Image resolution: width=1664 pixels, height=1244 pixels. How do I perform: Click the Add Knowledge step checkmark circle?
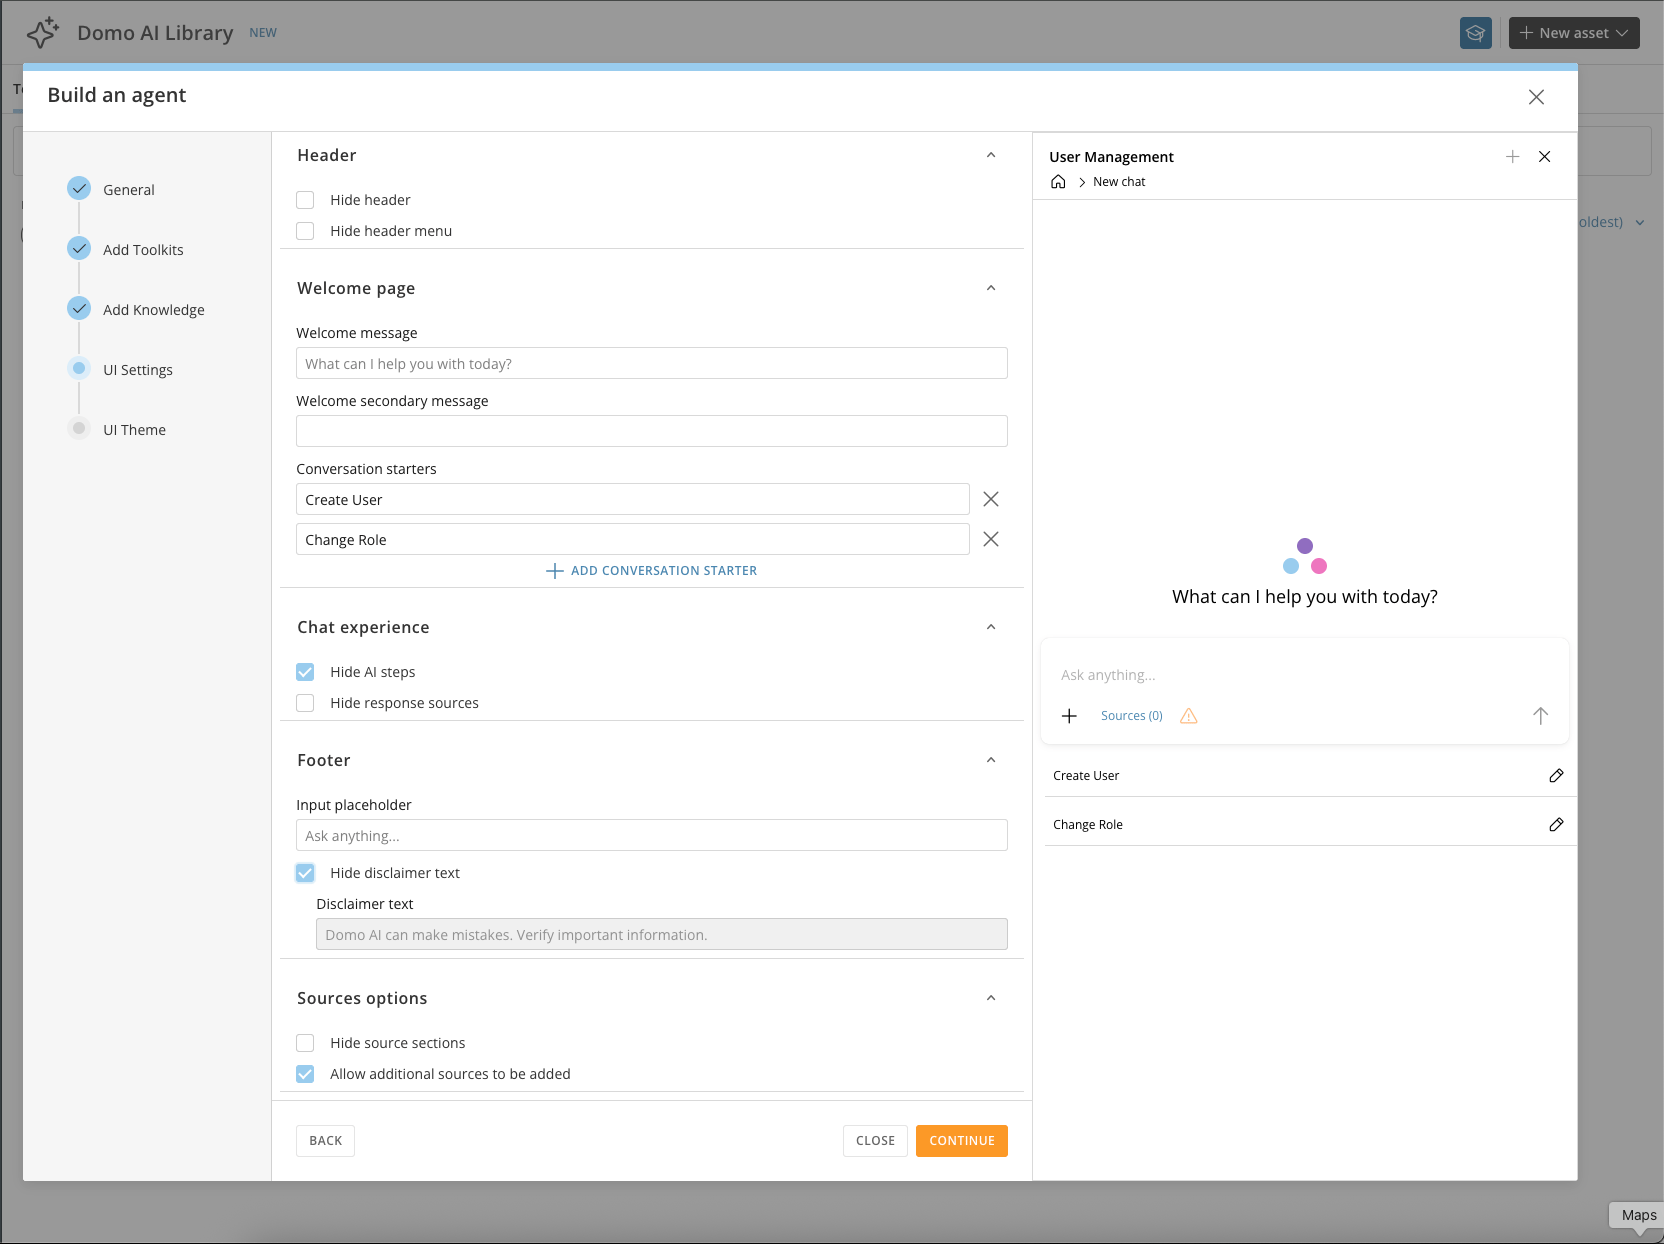pyautogui.click(x=79, y=308)
